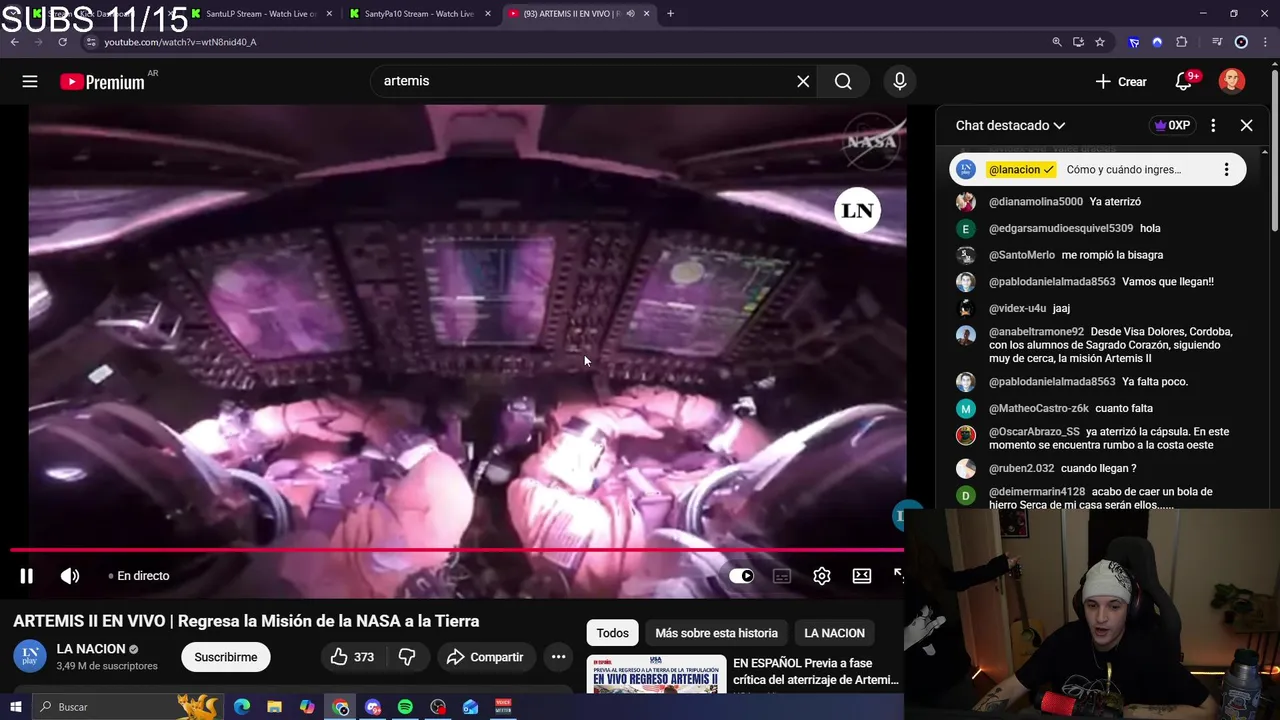Viewport: 1280px width, 720px height.
Task: Open the account avatar menu
Action: pyautogui.click(x=1232, y=82)
